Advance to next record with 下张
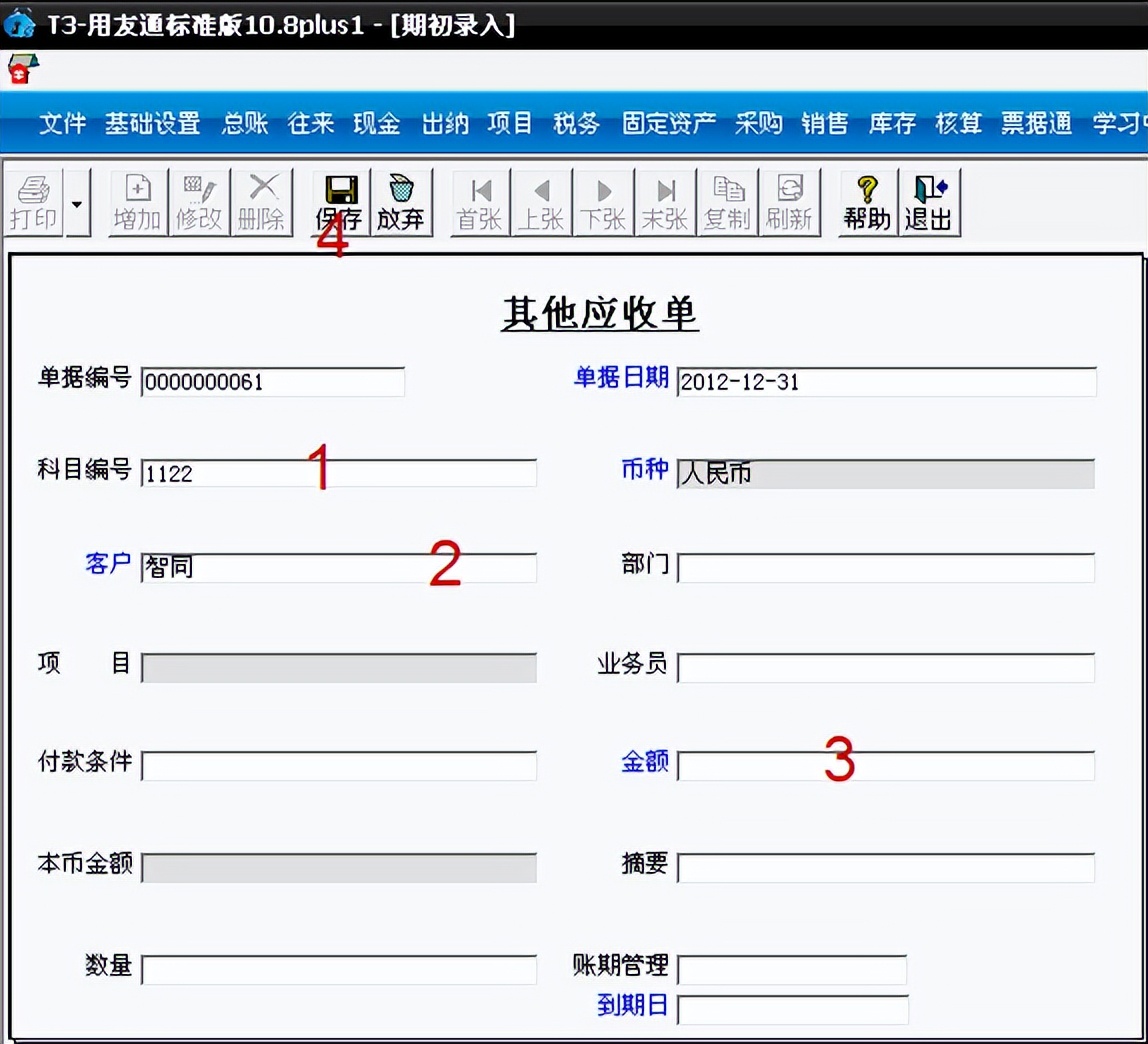This screenshot has width=1148, height=1044. [x=603, y=200]
